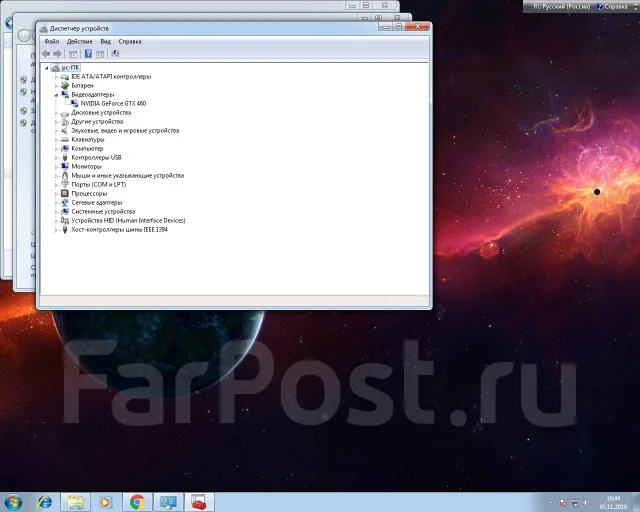
Task: Select the Сетевые адаптеры icon
Action: coord(64,203)
